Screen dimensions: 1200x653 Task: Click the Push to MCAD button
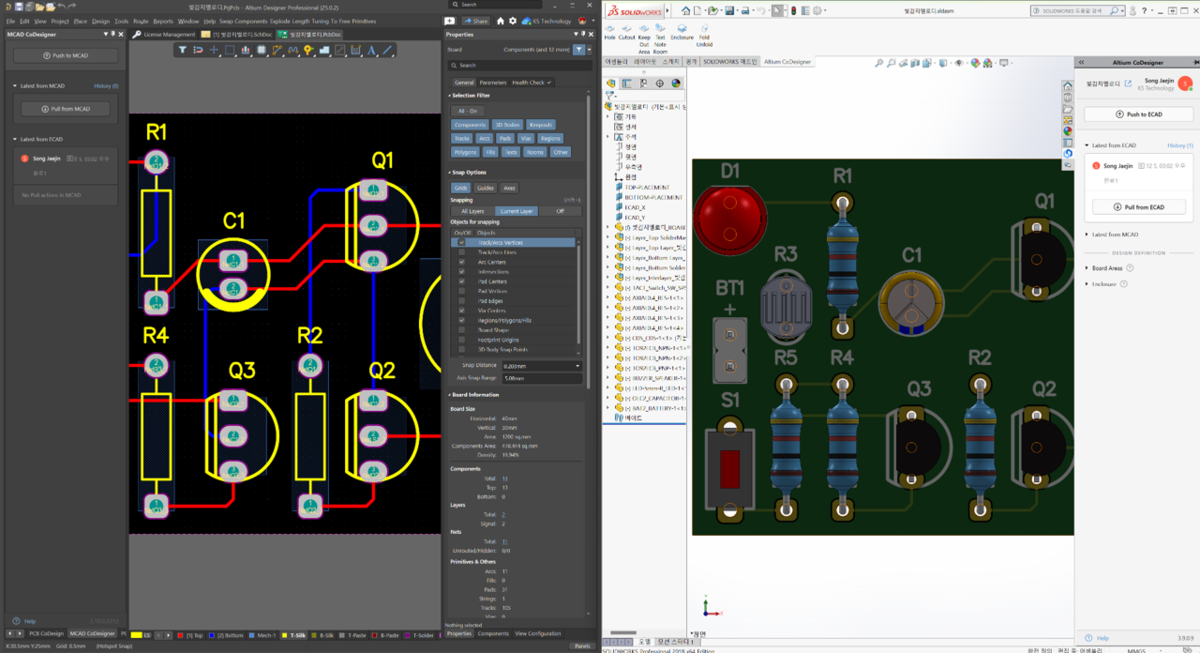tap(65, 54)
